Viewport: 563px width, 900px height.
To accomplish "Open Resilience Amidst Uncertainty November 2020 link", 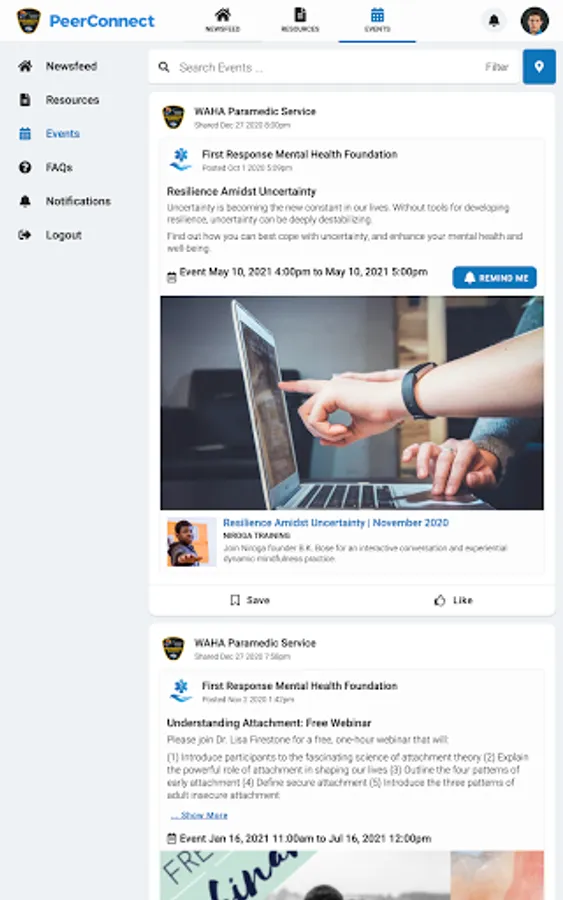I will click(x=336, y=522).
